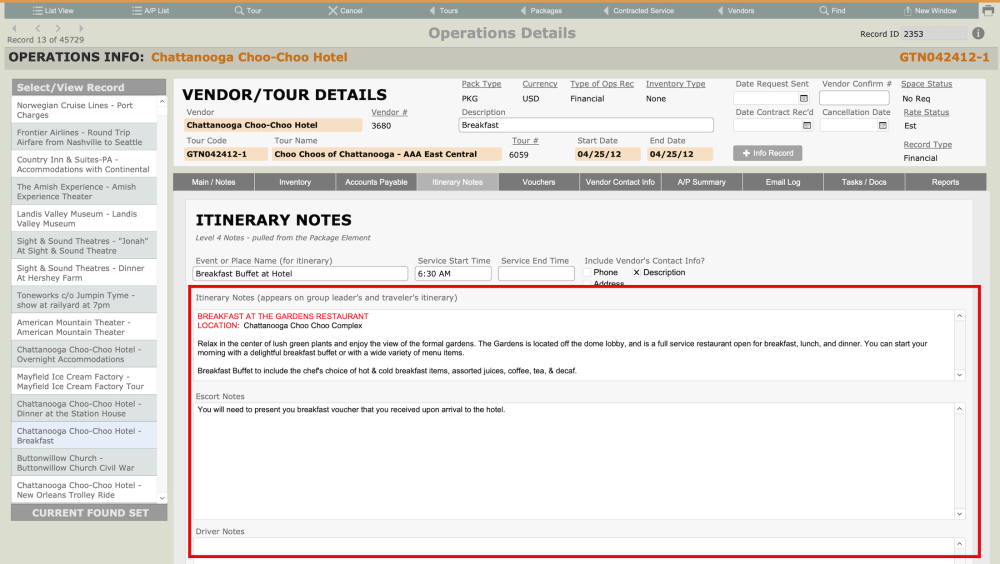Jump to last record arrow
Viewport: 1000px width, 564px height.
[81, 28]
